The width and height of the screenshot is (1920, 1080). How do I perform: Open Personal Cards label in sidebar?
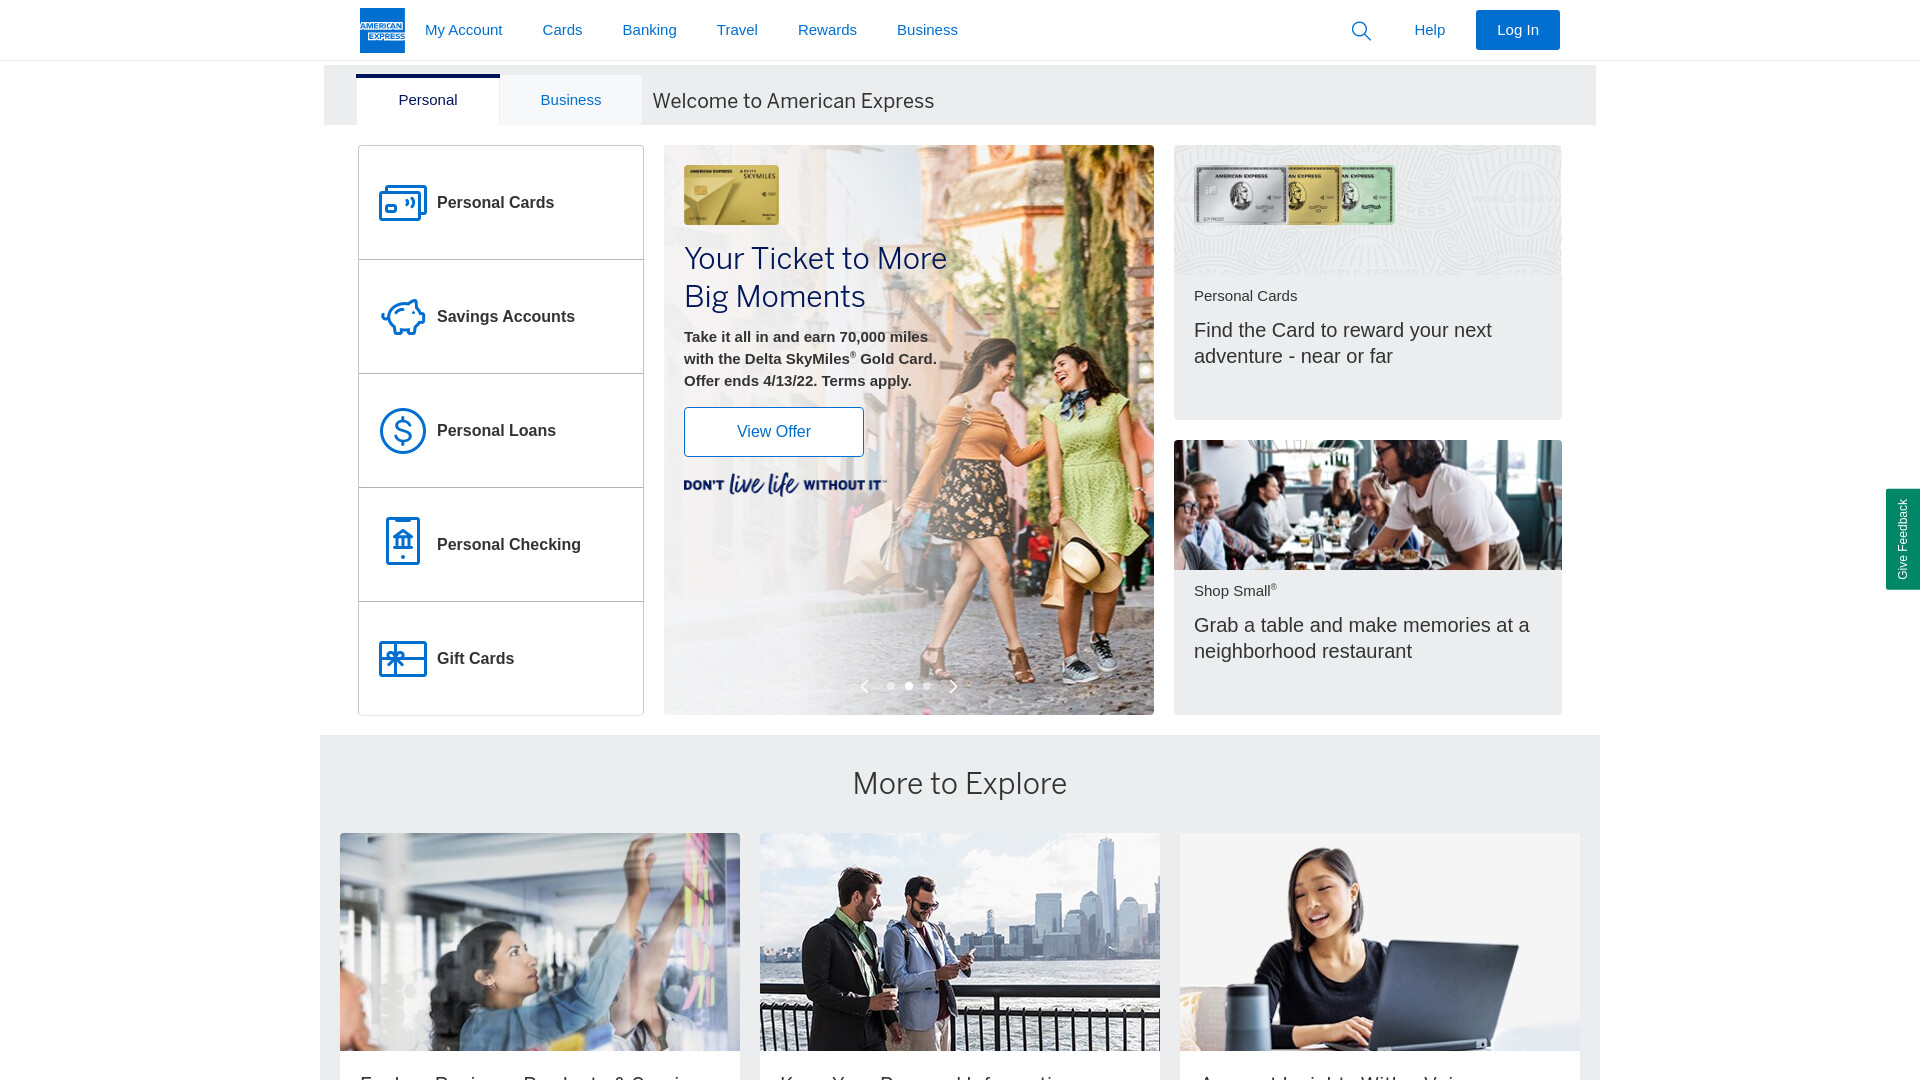point(495,203)
